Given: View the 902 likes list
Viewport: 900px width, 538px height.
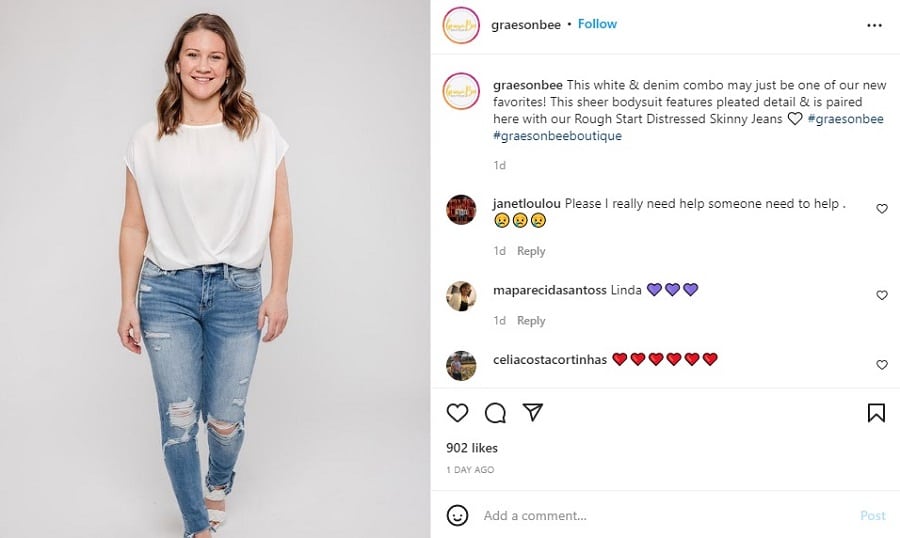Looking at the screenshot, I should tap(472, 448).
